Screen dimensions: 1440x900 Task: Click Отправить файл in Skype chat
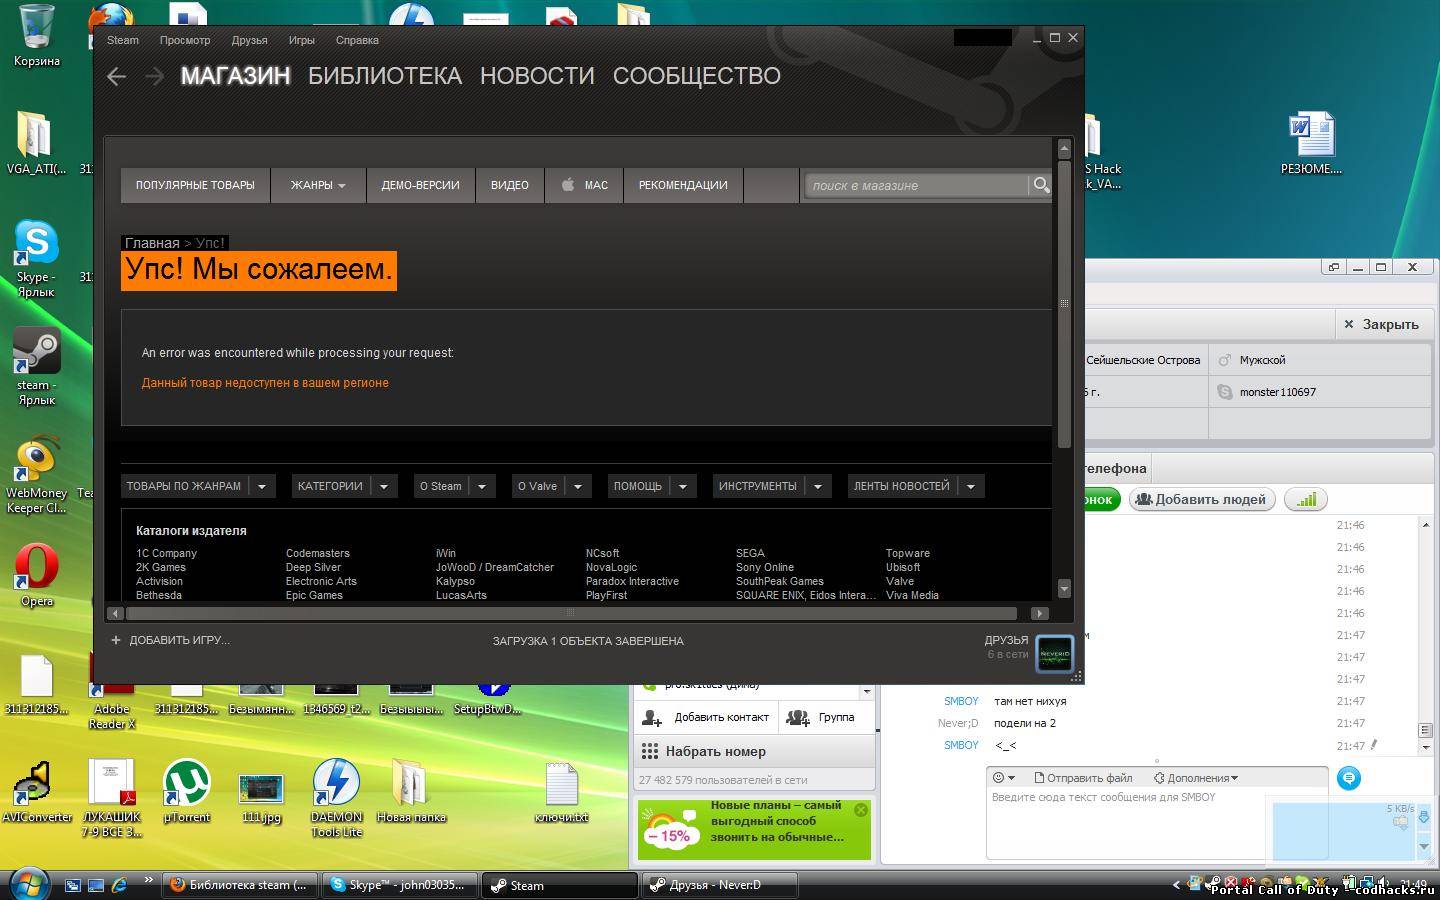pos(1083,777)
